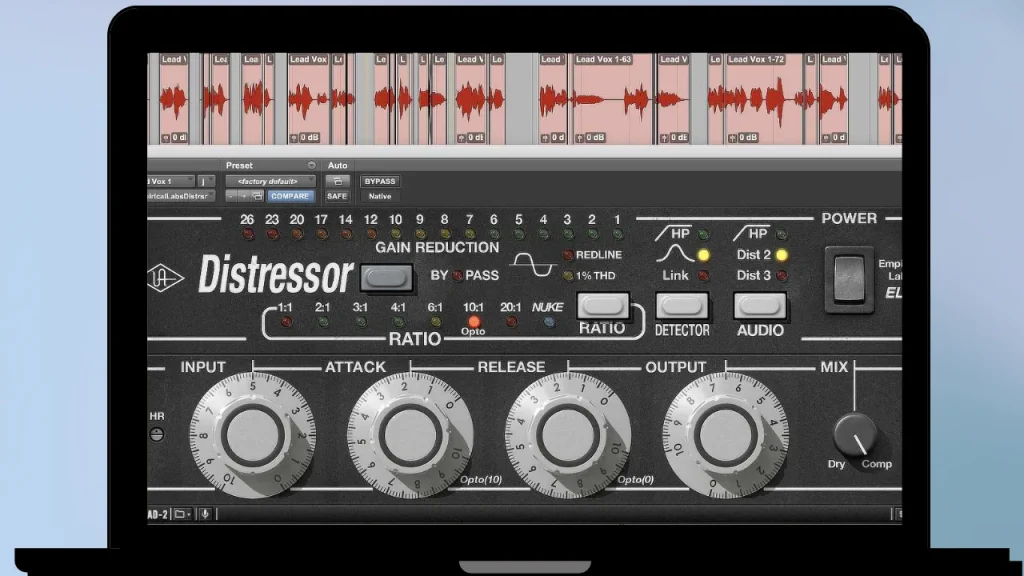The height and width of the screenshot is (576, 1024).
Task: Click the sine wave distortion icon
Action: 535,264
